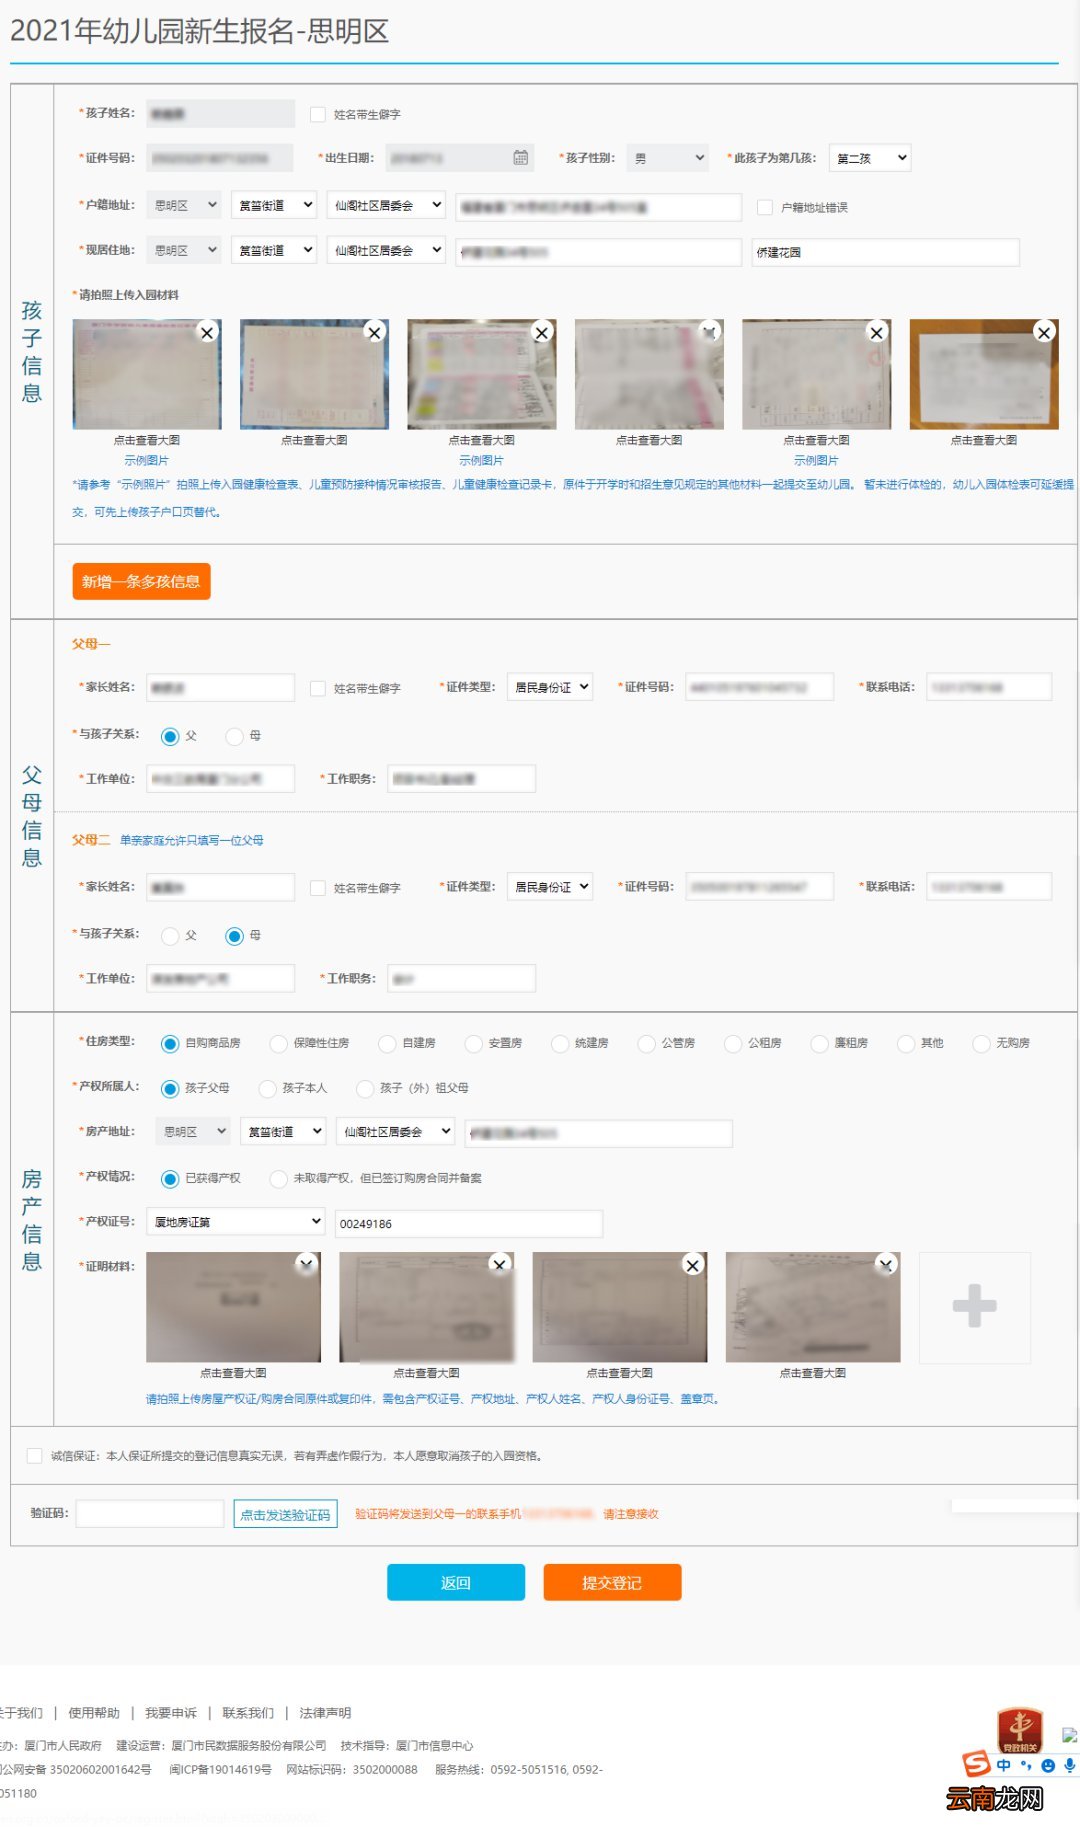Open the 使用帮助 footer link
This screenshot has width=1080, height=1827.
pyautogui.click(x=94, y=1713)
